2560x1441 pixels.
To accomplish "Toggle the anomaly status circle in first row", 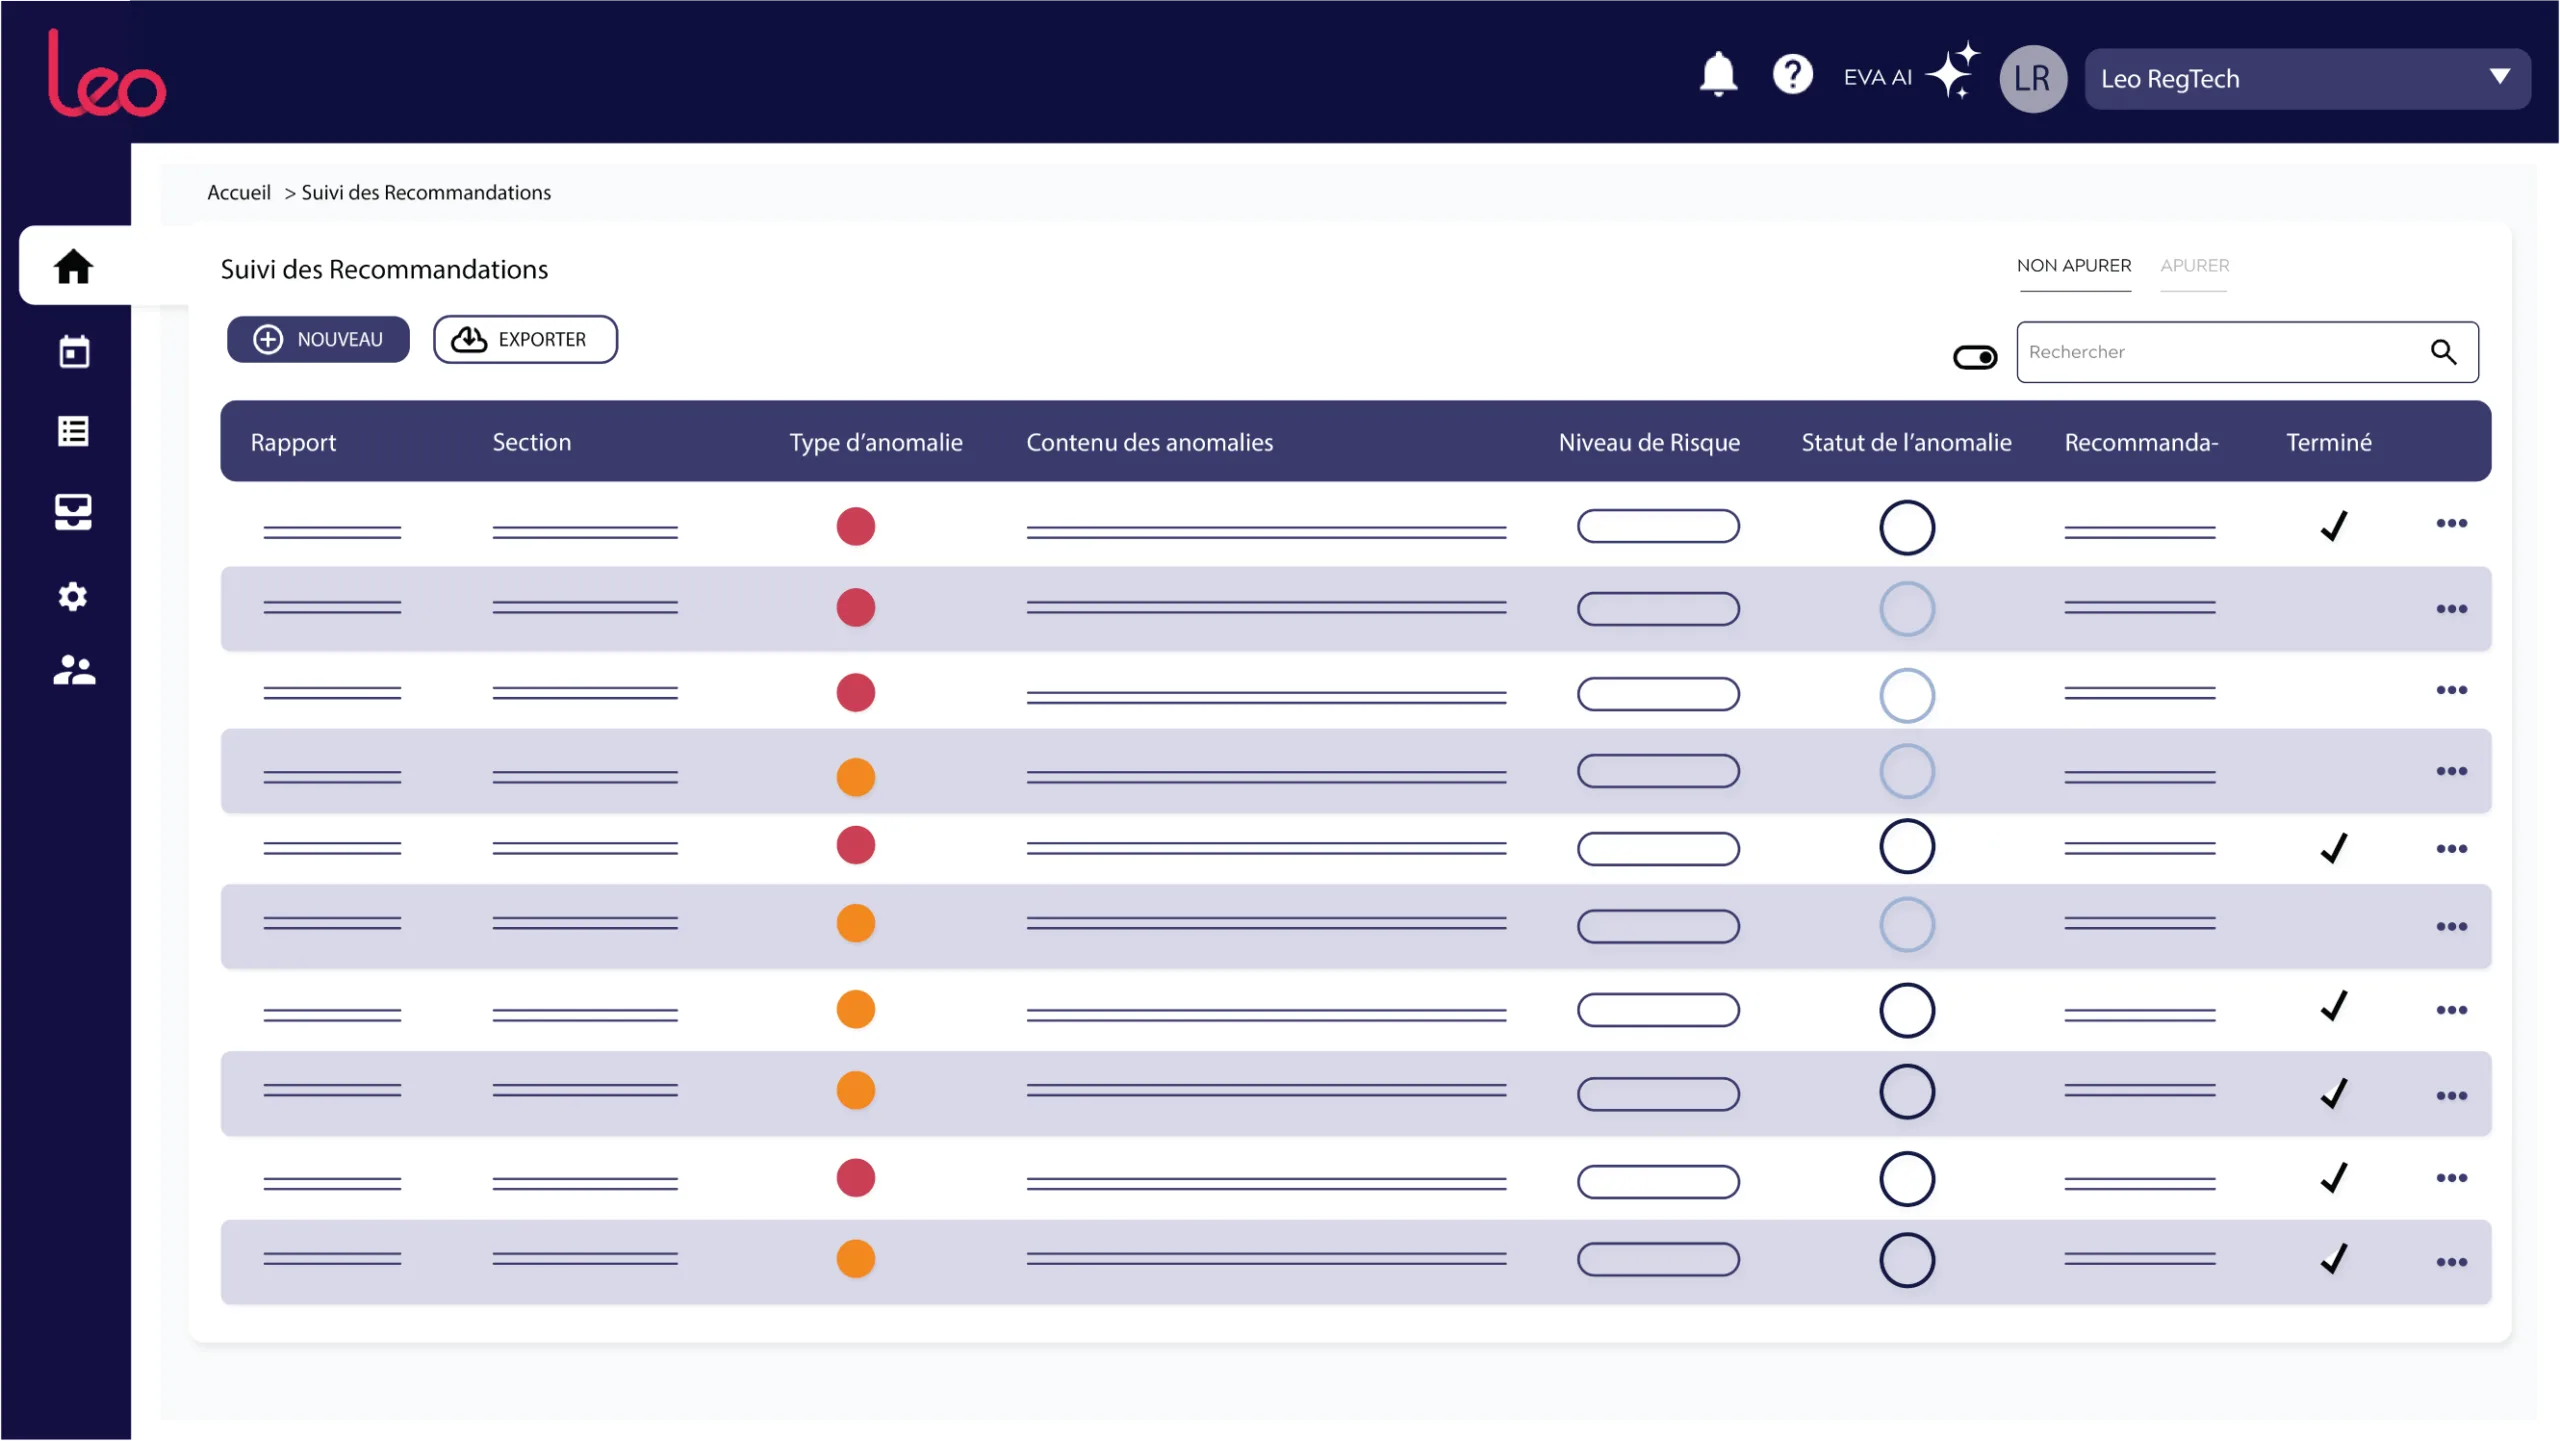I will tap(1907, 527).
